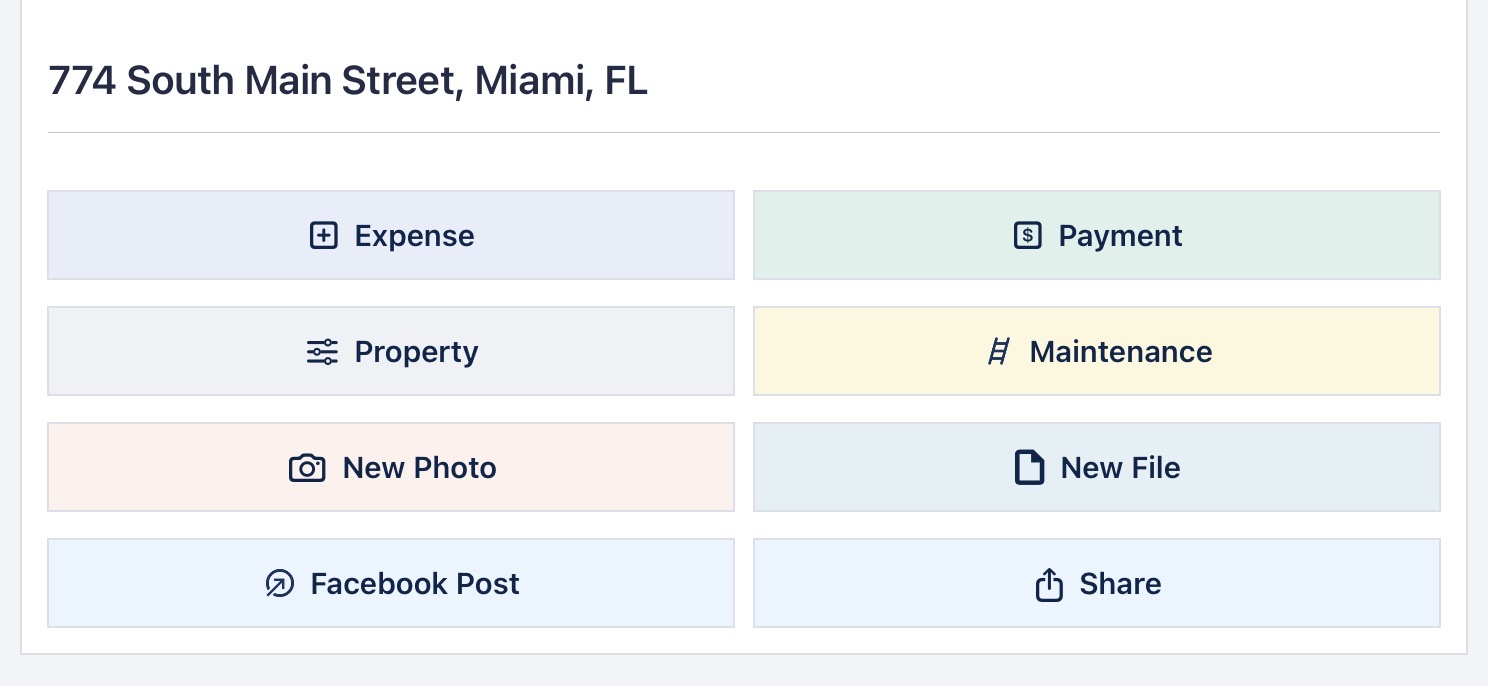Click the sliders icon next to Property
Image resolution: width=1488 pixels, height=686 pixels.
click(x=322, y=352)
